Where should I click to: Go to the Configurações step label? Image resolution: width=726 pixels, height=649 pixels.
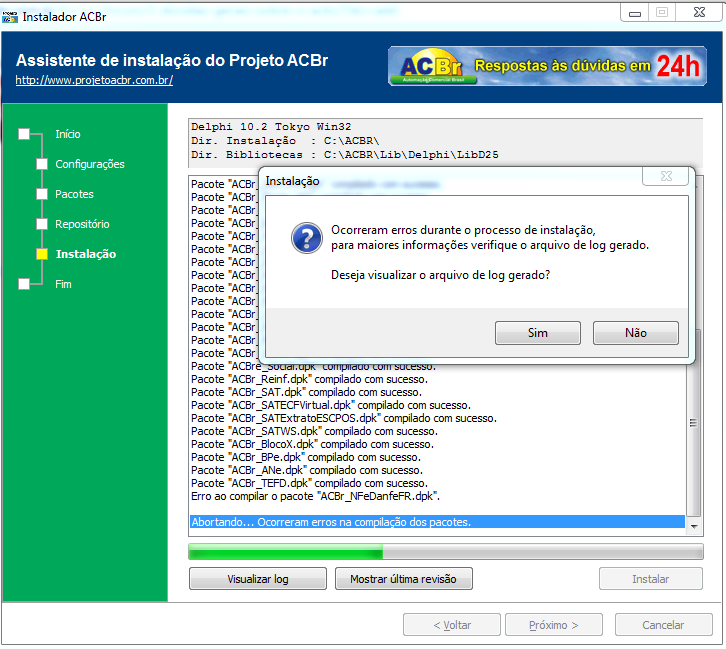pyautogui.click(x=90, y=164)
